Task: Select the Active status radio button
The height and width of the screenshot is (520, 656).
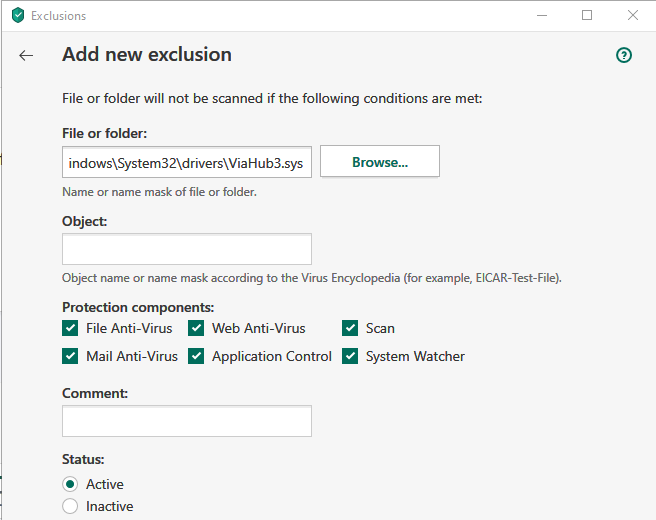Action: click(70, 484)
